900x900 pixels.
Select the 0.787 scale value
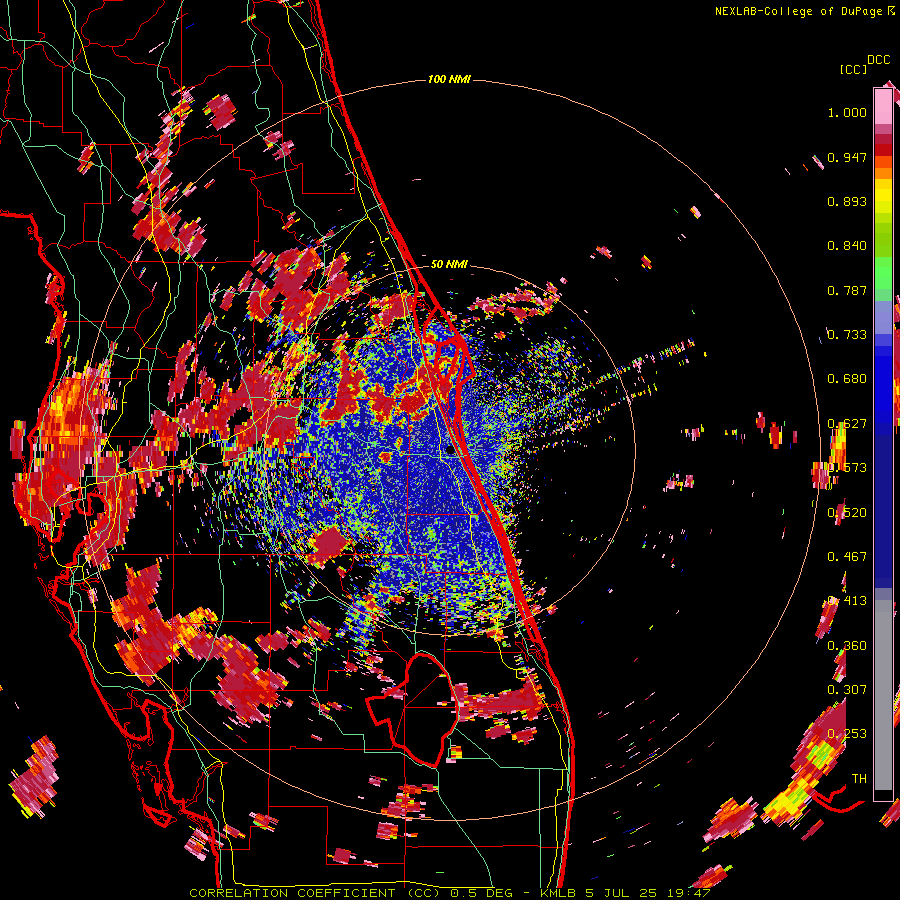pyautogui.click(x=847, y=290)
